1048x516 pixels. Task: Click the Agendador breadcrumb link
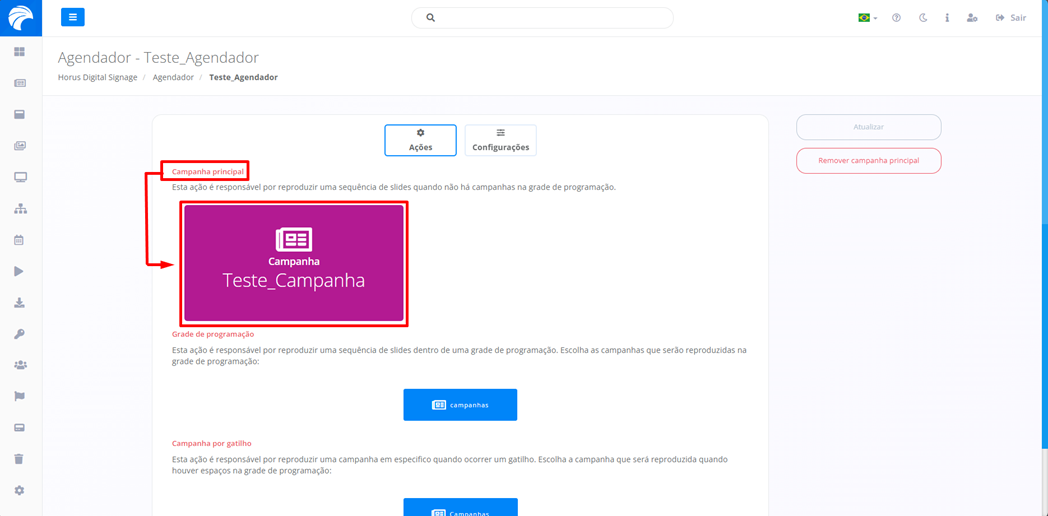point(173,77)
